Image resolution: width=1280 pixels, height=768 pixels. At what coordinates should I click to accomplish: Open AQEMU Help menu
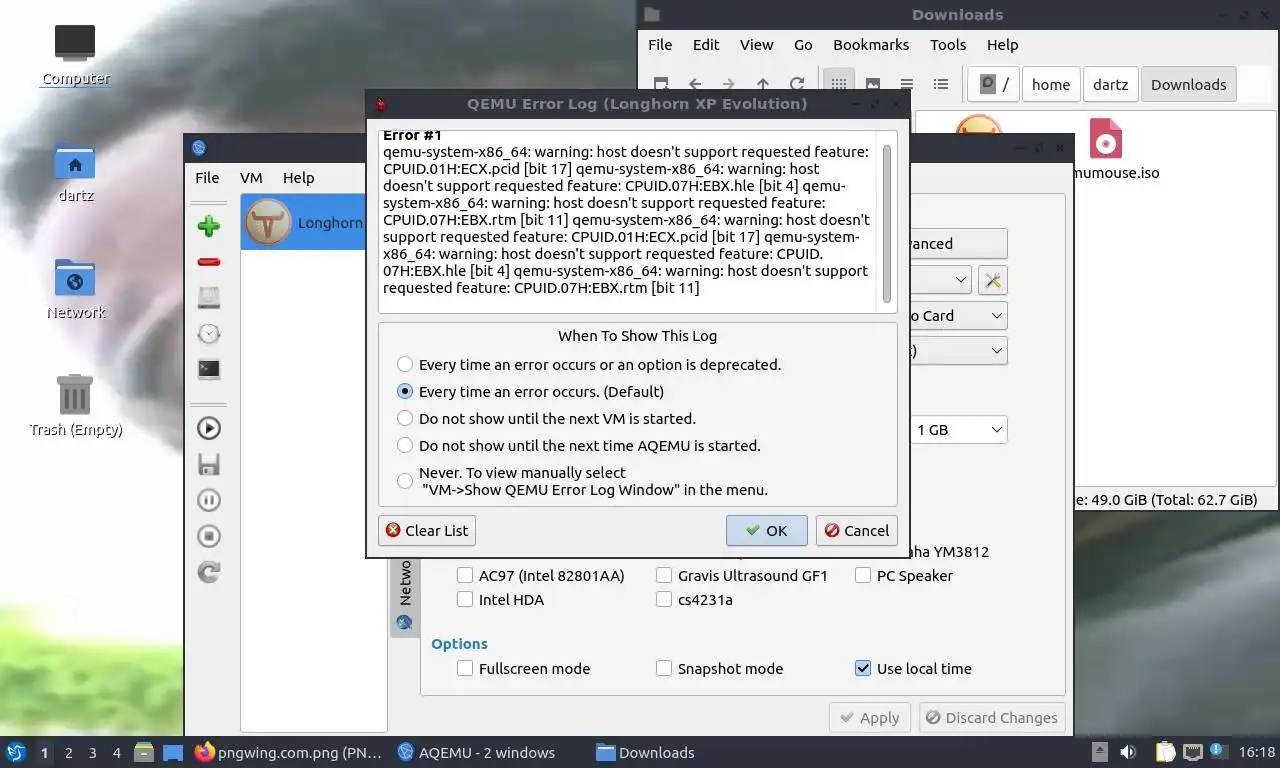(x=298, y=178)
